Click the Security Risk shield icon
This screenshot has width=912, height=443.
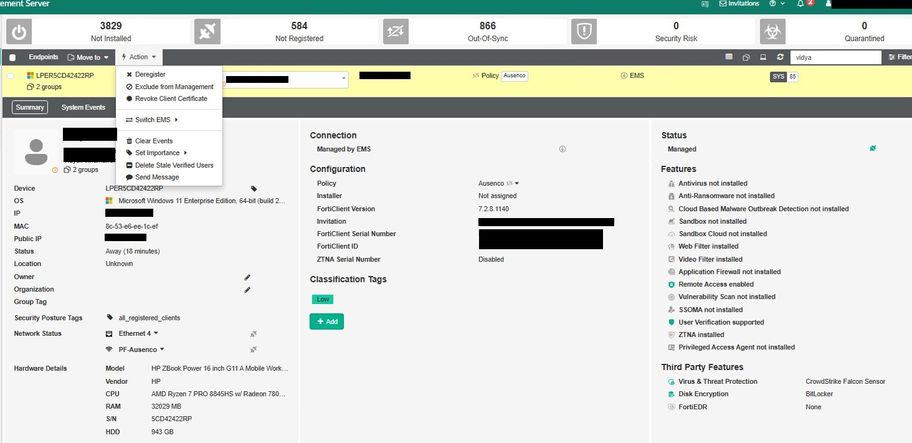[584, 31]
